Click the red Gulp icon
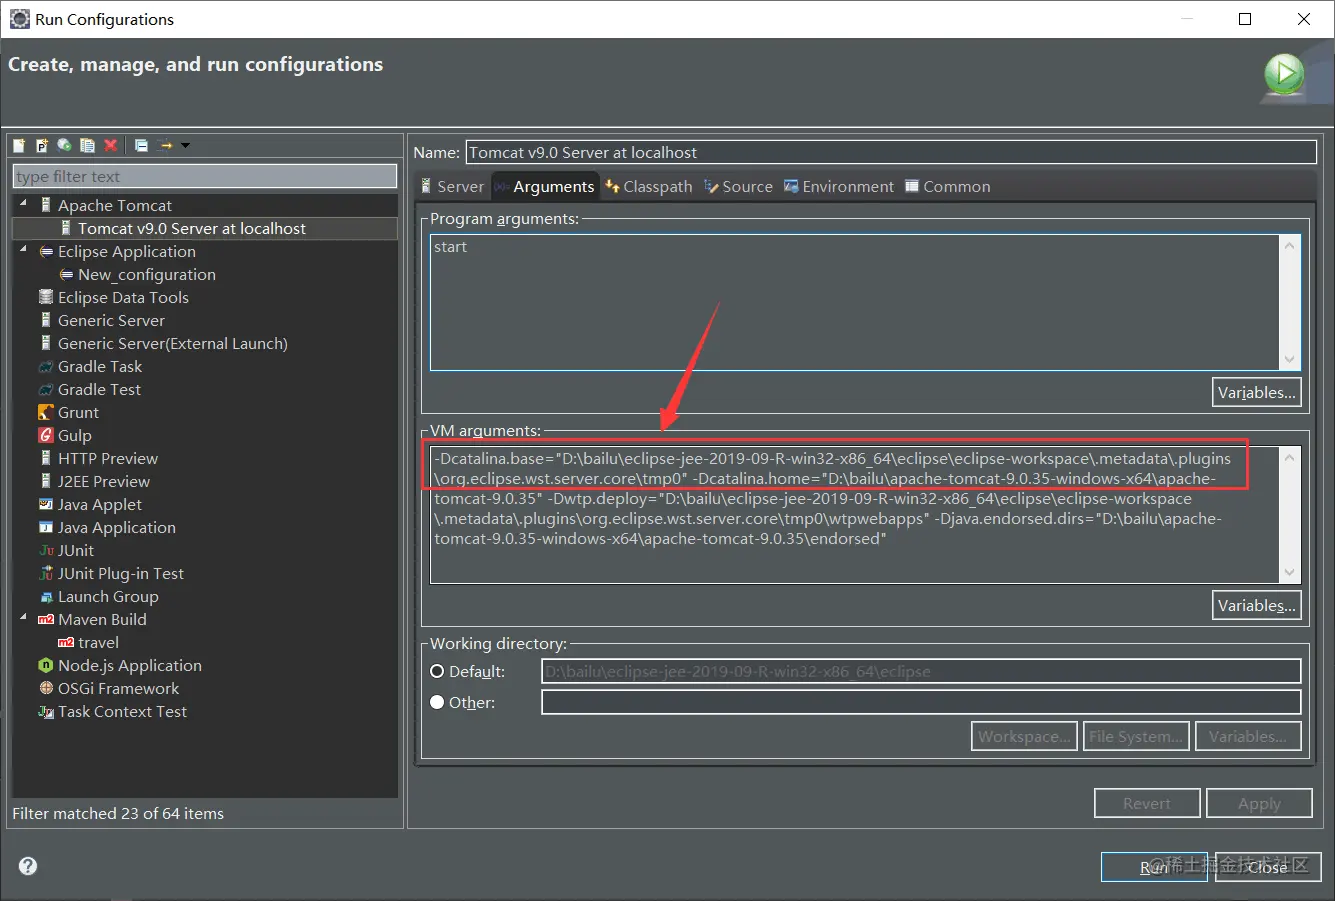This screenshot has width=1335, height=901. coord(46,435)
